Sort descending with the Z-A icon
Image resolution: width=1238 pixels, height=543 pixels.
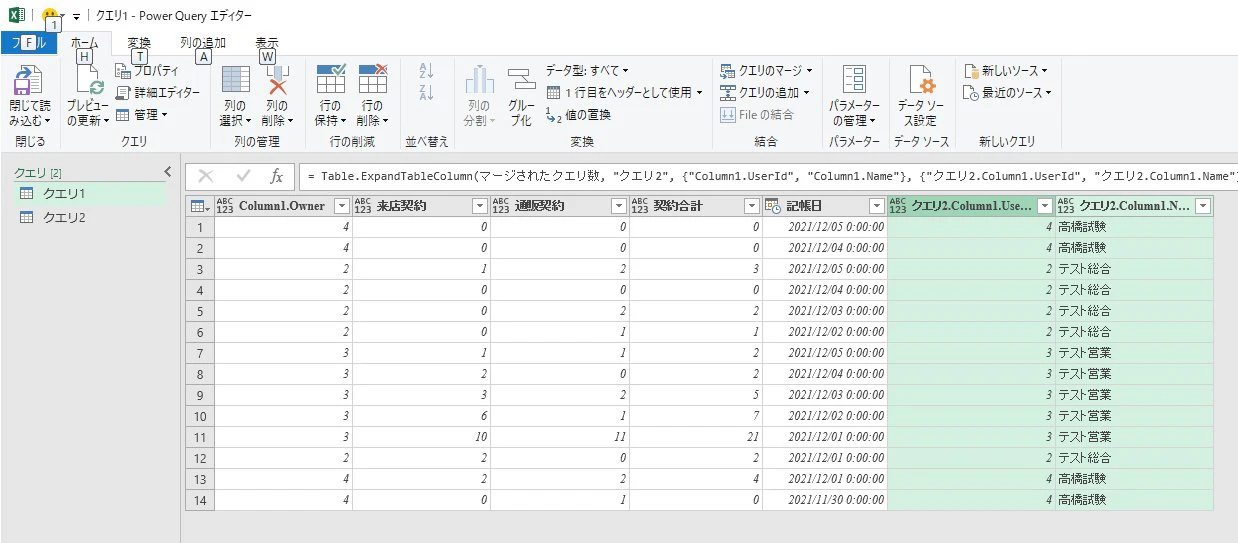coord(426,93)
